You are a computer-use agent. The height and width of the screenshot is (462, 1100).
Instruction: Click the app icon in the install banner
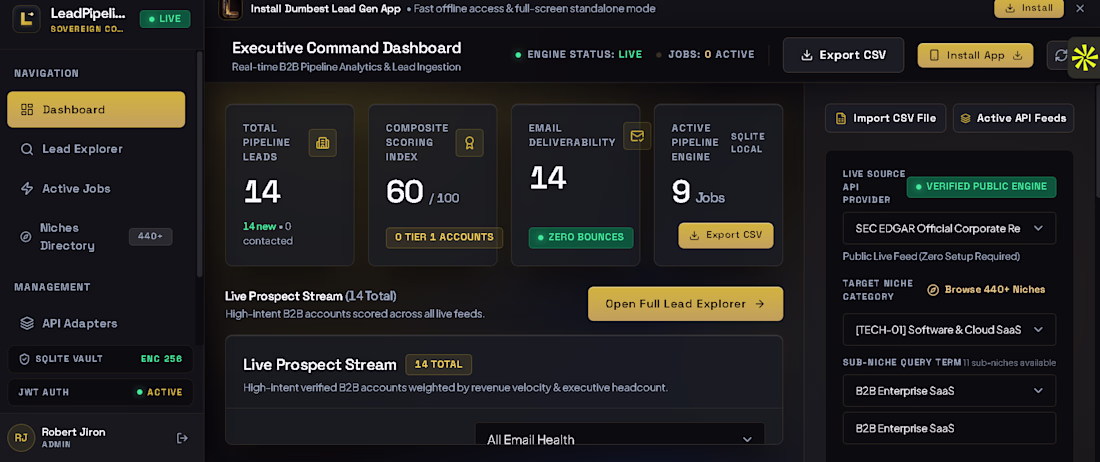(231, 8)
